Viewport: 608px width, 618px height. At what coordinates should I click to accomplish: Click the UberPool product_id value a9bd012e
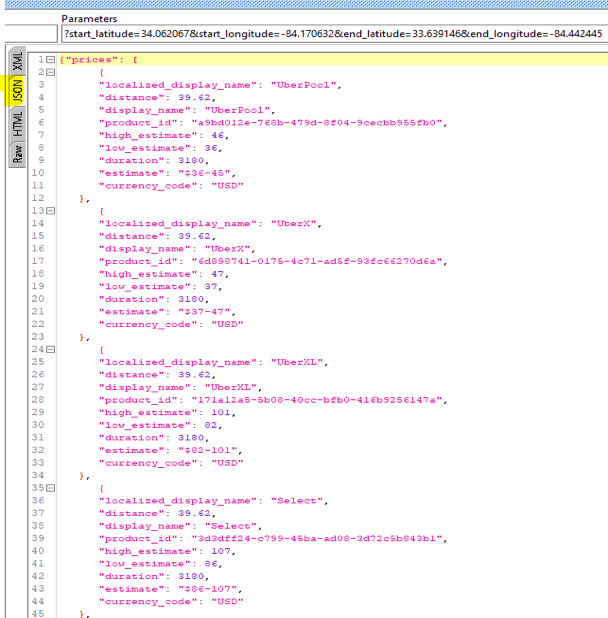click(x=316, y=123)
